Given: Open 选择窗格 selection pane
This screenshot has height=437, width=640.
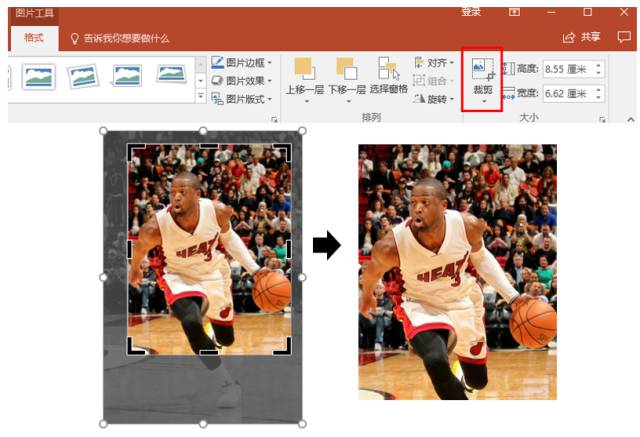Looking at the screenshot, I should pyautogui.click(x=389, y=76).
